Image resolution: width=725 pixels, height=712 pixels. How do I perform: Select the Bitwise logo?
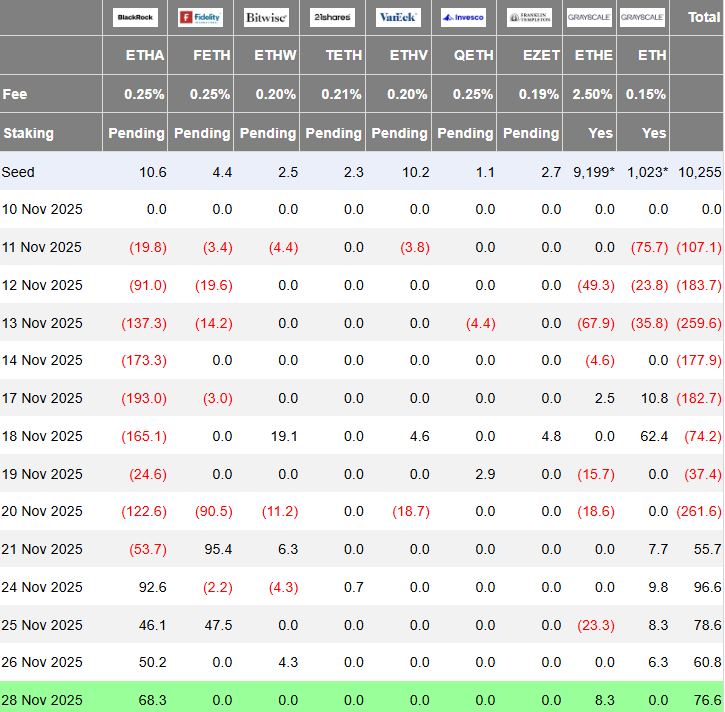[x=267, y=17]
